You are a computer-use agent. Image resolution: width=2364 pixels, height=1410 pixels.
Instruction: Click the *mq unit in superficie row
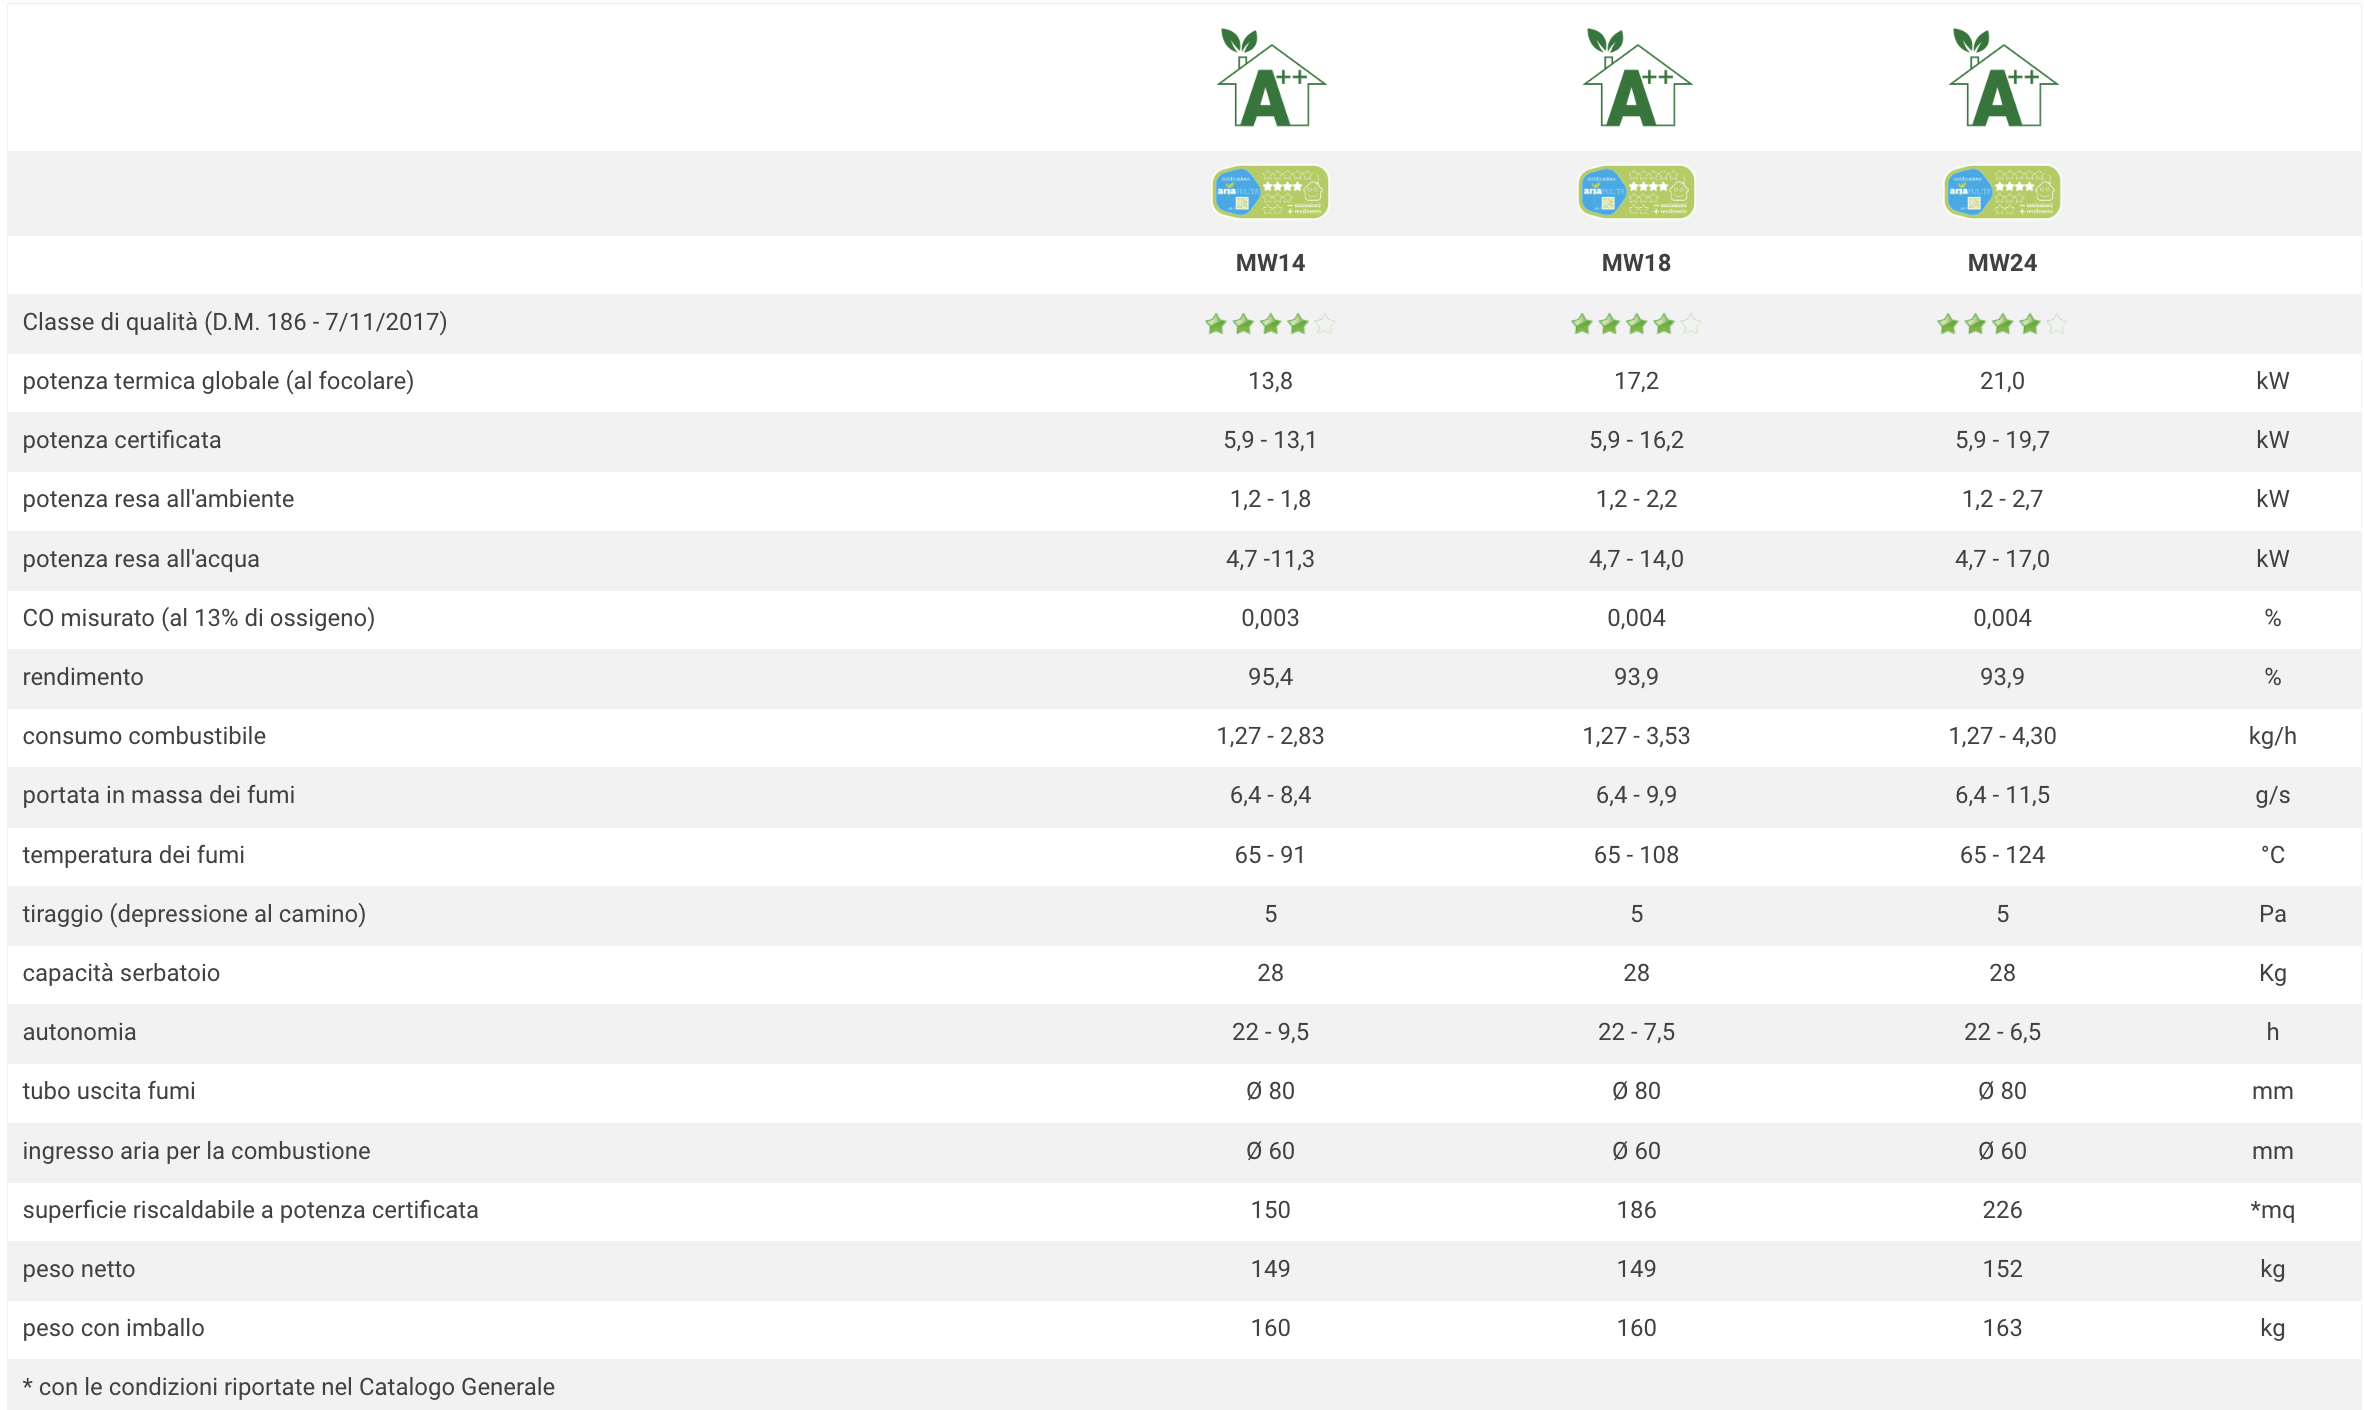tap(2272, 1210)
